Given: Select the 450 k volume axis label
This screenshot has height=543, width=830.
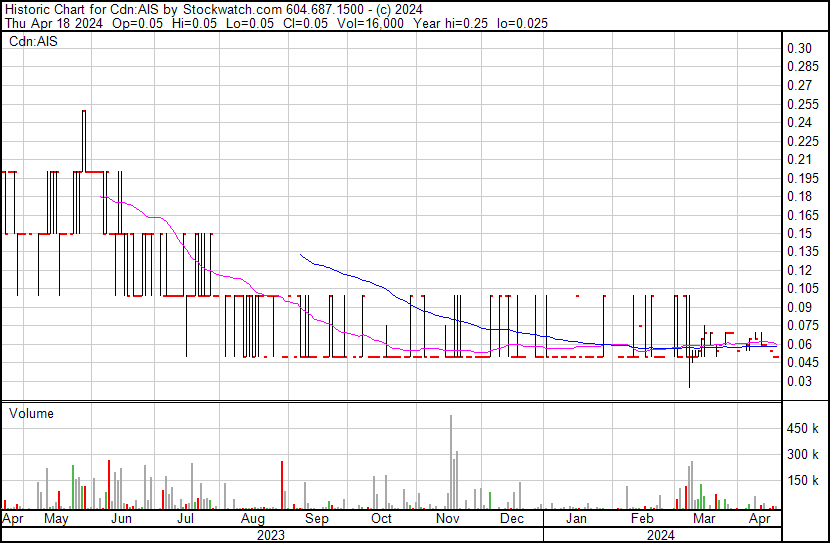Looking at the screenshot, I should pos(801,428).
